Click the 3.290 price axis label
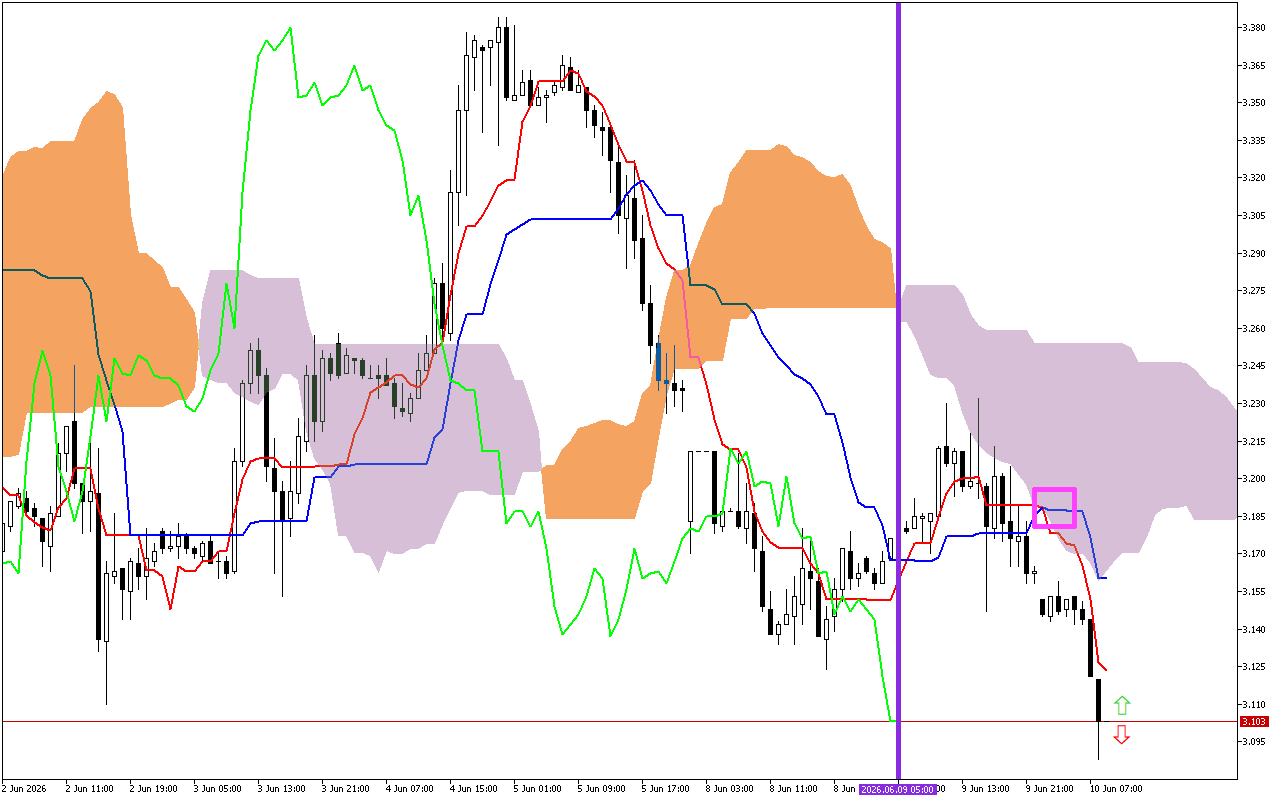Viewport: 1280px width, 800px height. click(1253, 253)
